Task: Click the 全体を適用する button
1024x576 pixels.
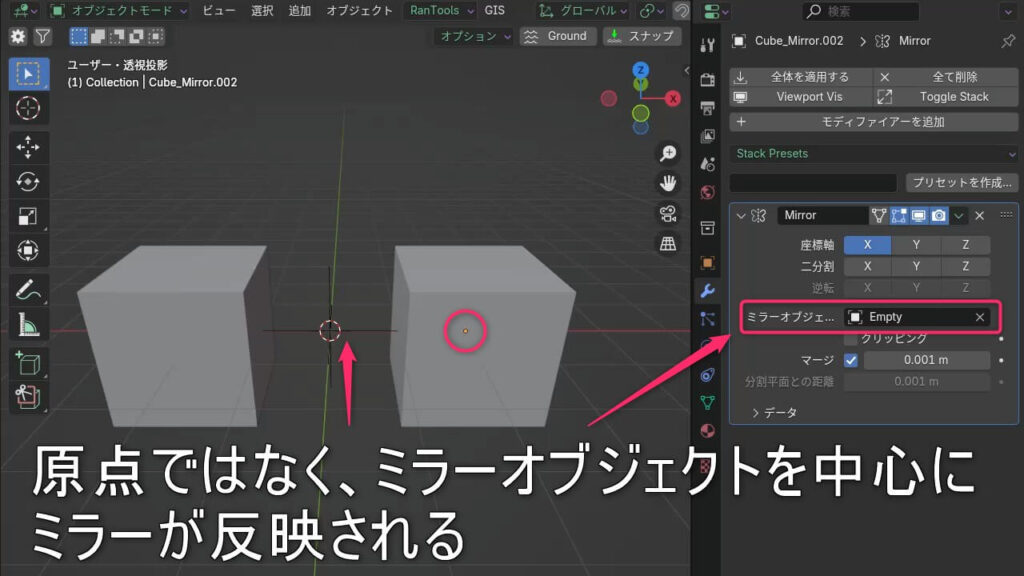Action: click(800, 77)
